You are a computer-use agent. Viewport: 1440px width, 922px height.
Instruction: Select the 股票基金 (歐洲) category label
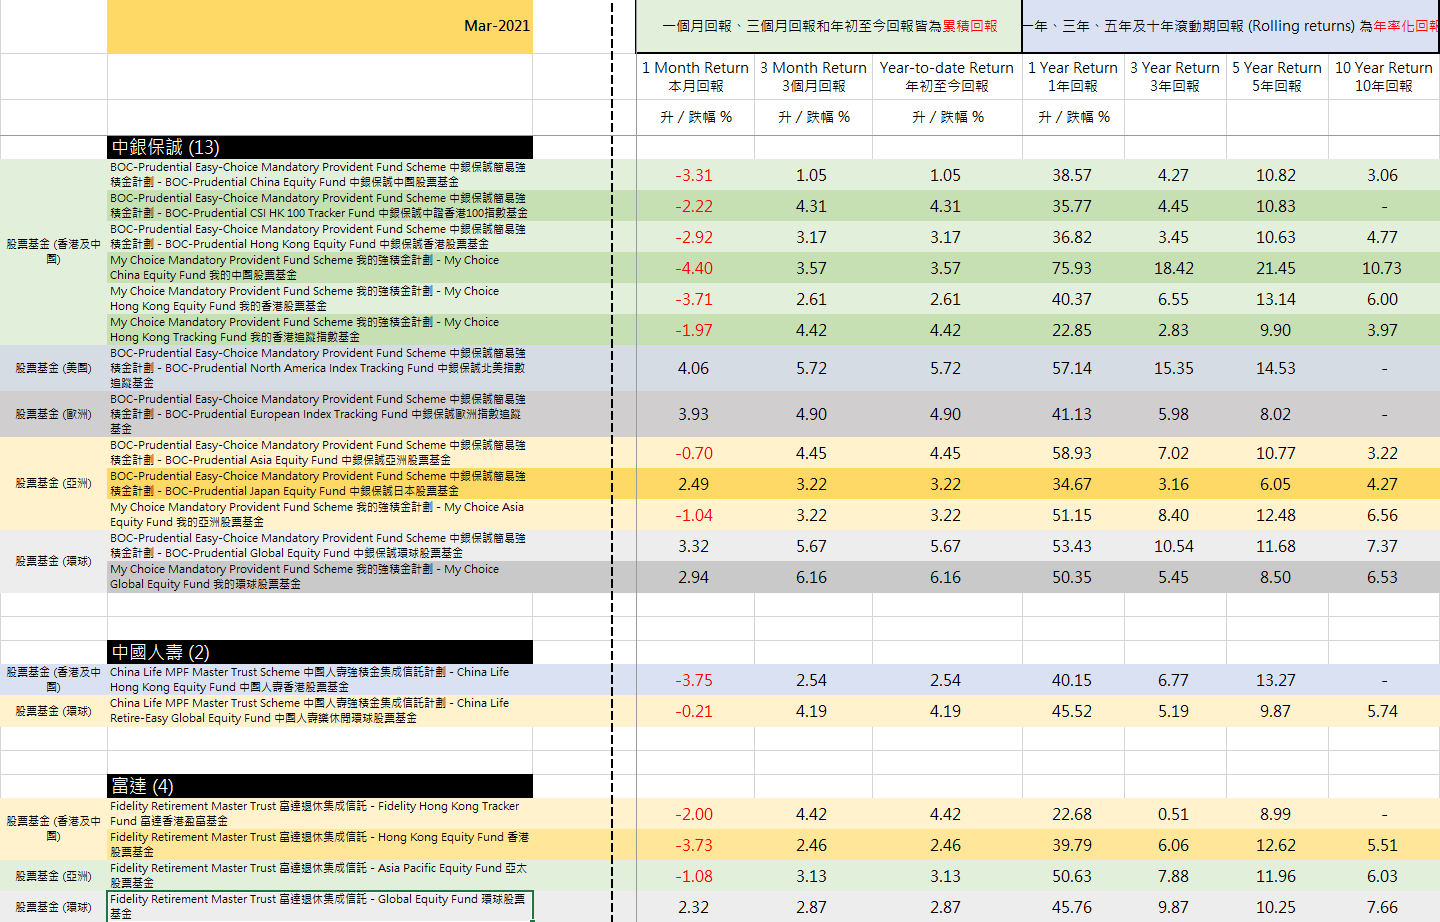pyautogui.click(x=54, y=414)
